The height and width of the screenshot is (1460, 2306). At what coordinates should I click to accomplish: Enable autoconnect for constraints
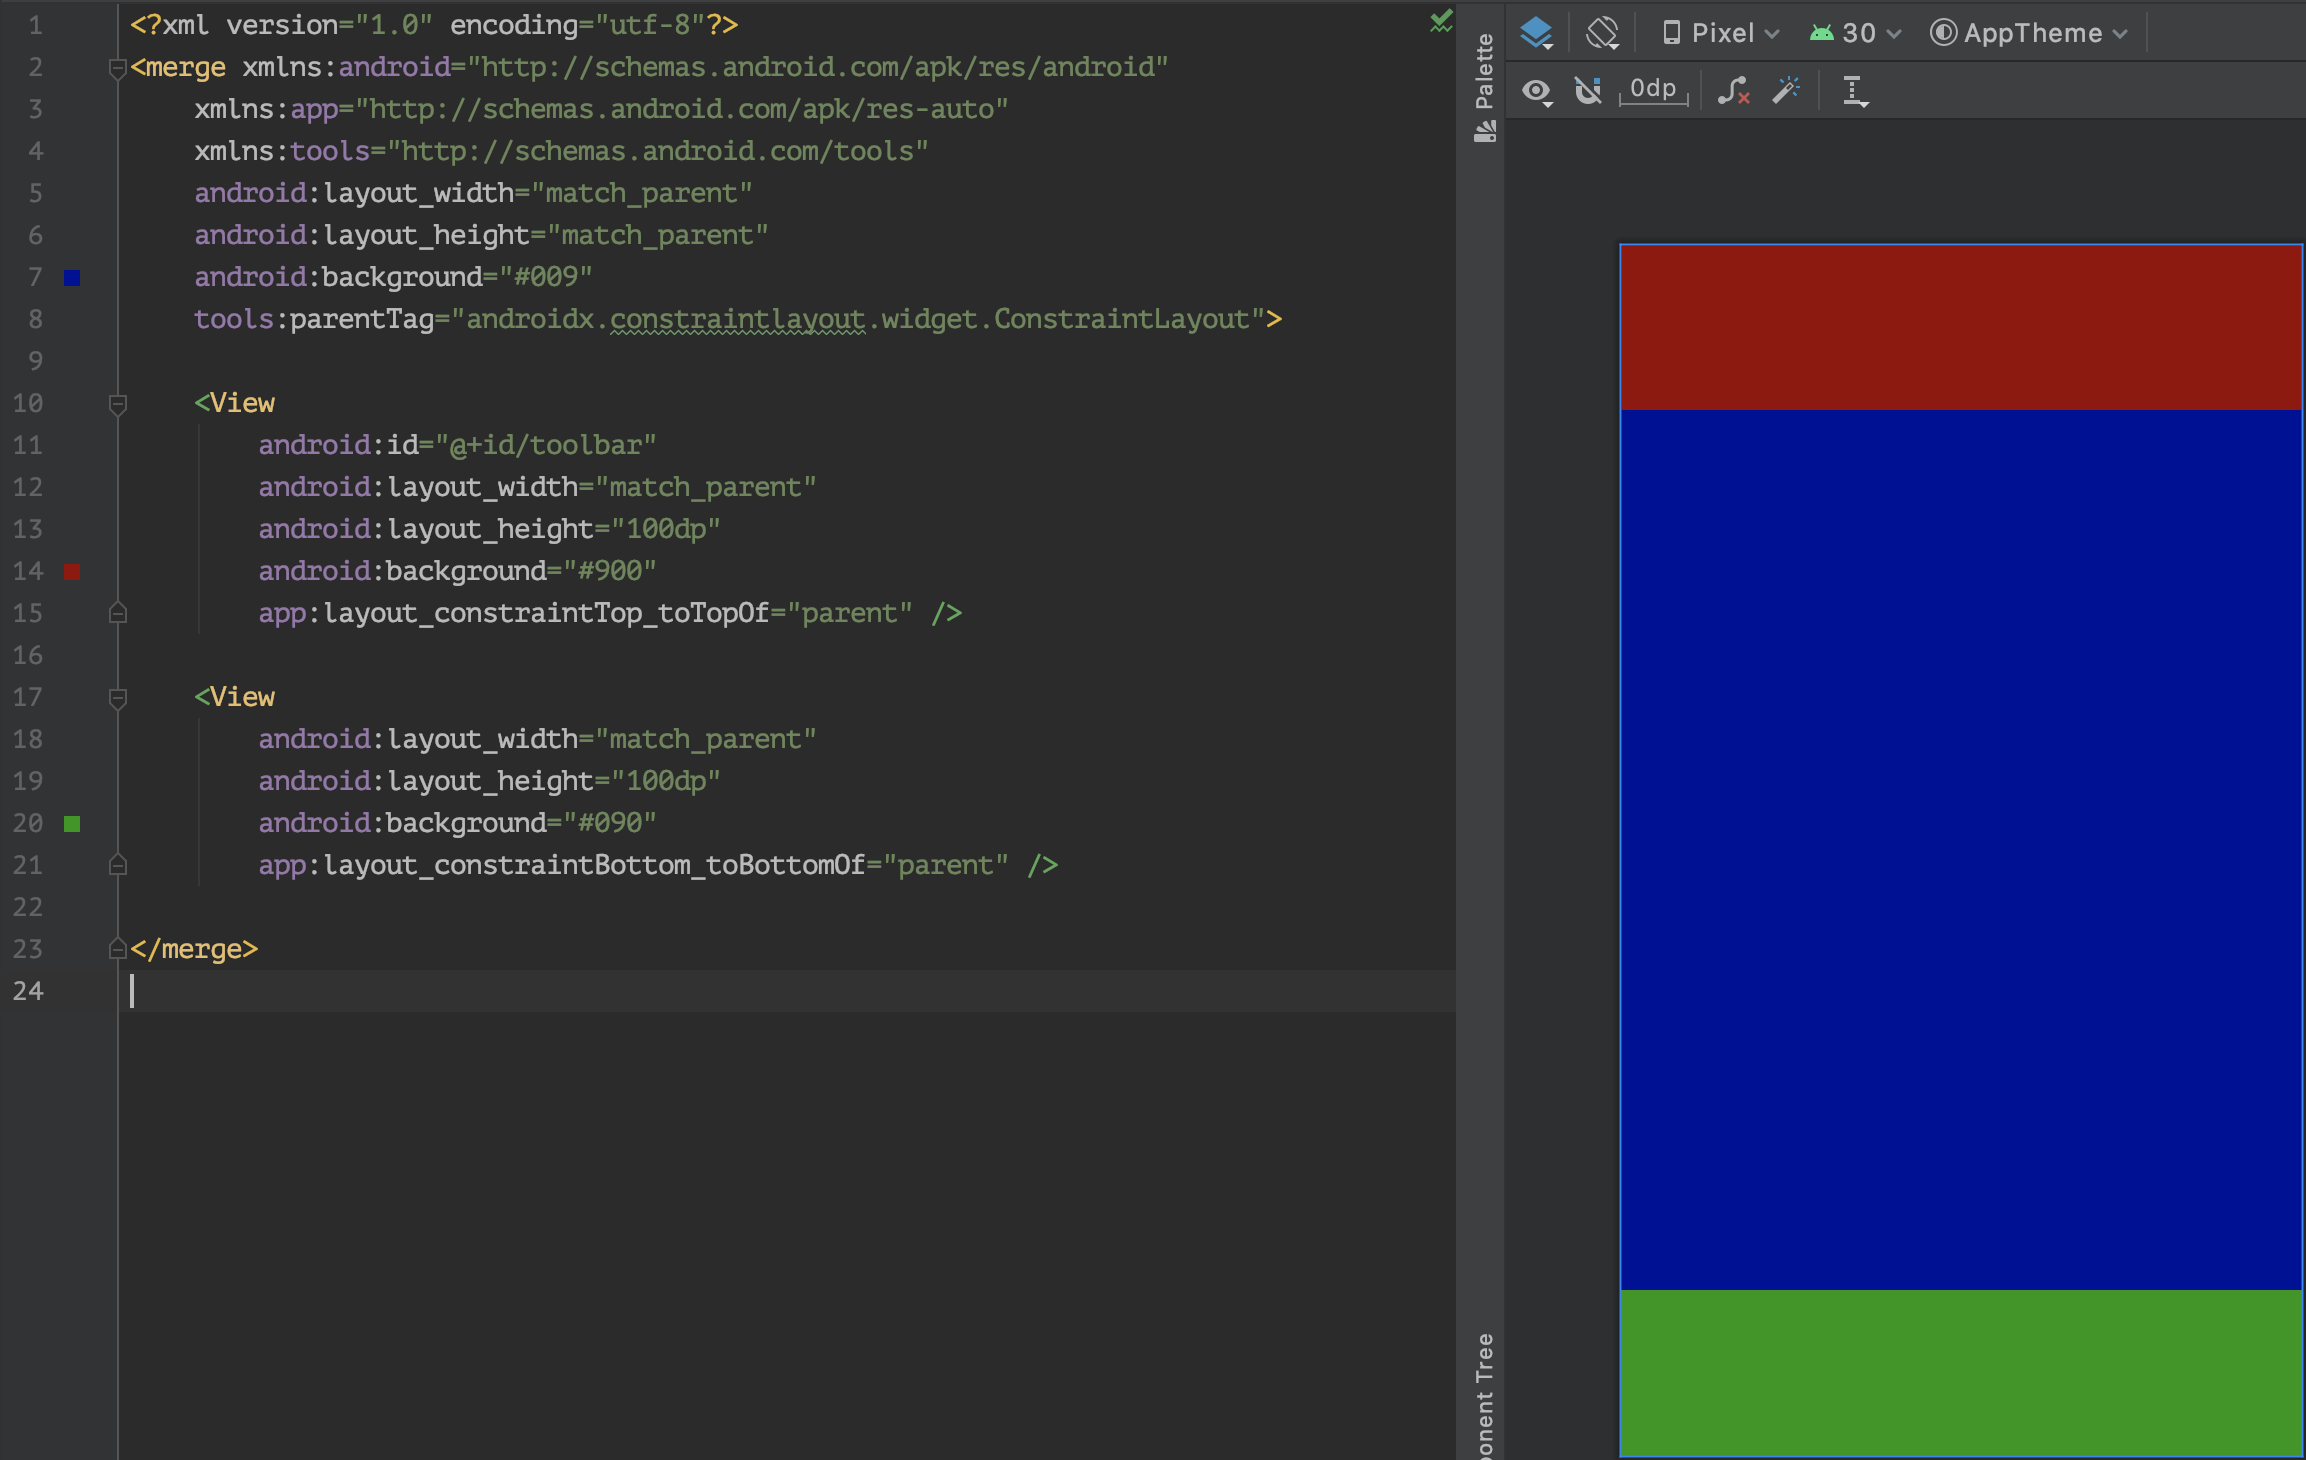tap(1589, 90)
